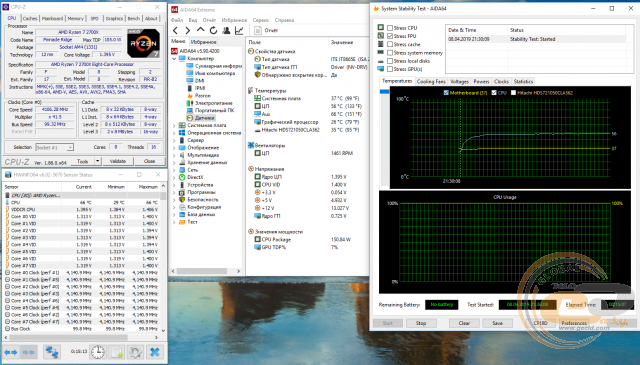Open the AIDA64 user profile toolbar icon
The width and height of the screenshot is (640, 365).
226,31
